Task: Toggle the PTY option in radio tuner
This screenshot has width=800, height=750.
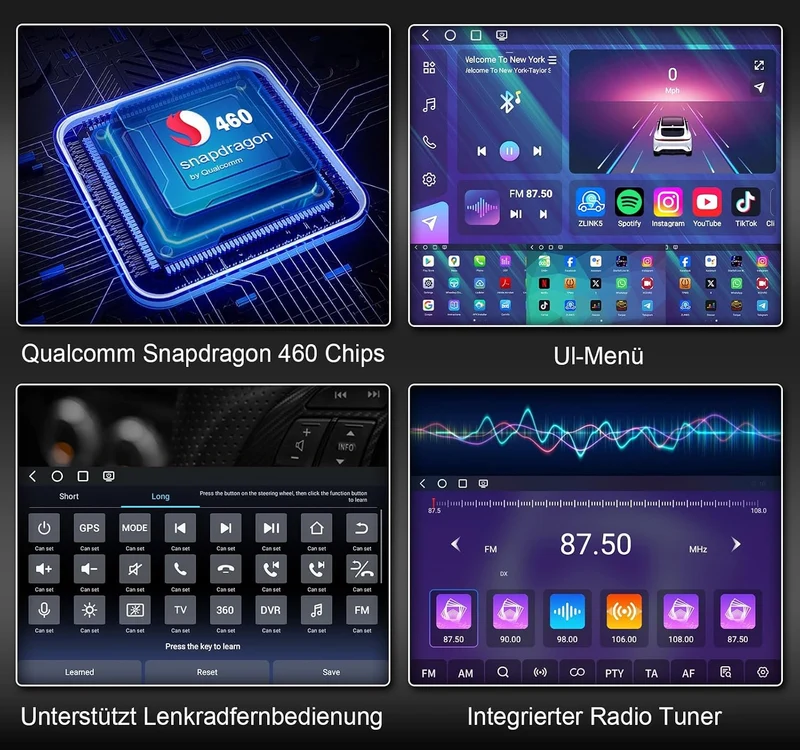Action: [614, 673]
